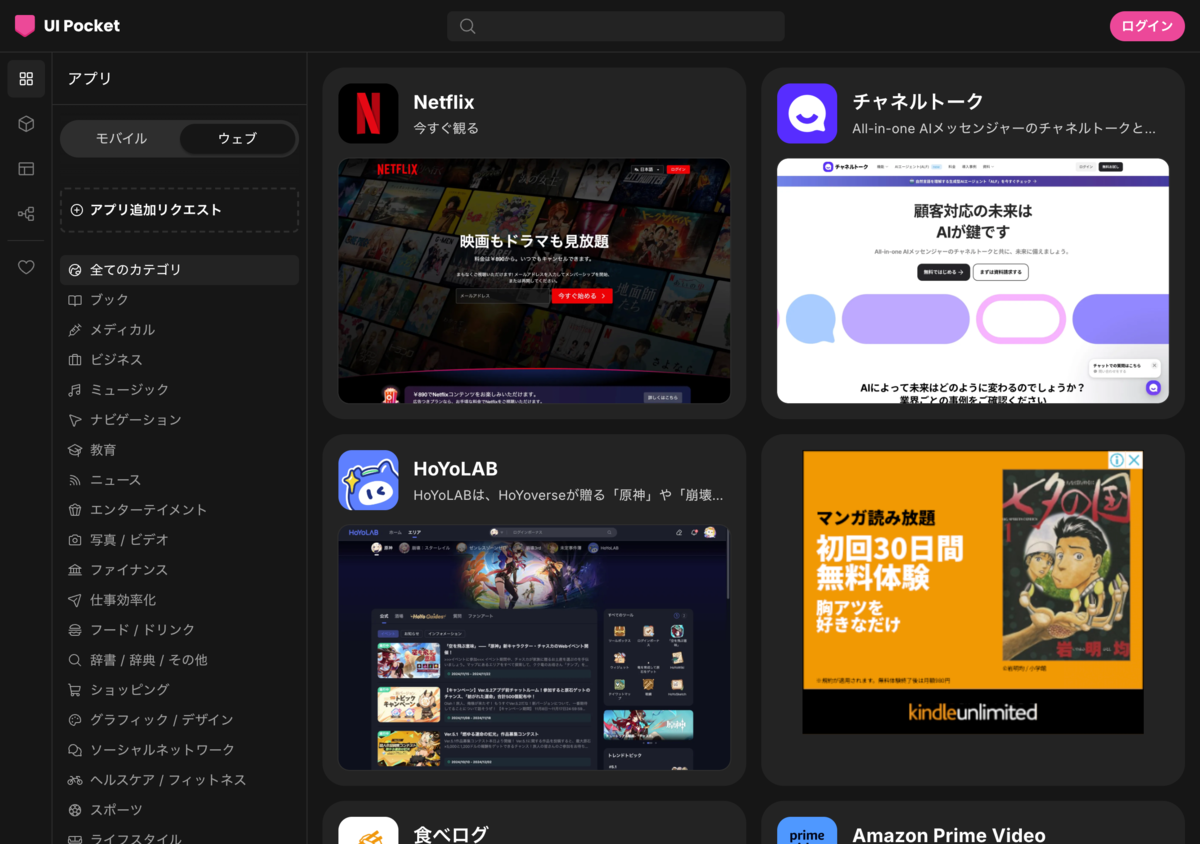Viewport: 1200px width, 844px height.
Task: Click the ログイン button
Action: click(x=1147, y=26)
